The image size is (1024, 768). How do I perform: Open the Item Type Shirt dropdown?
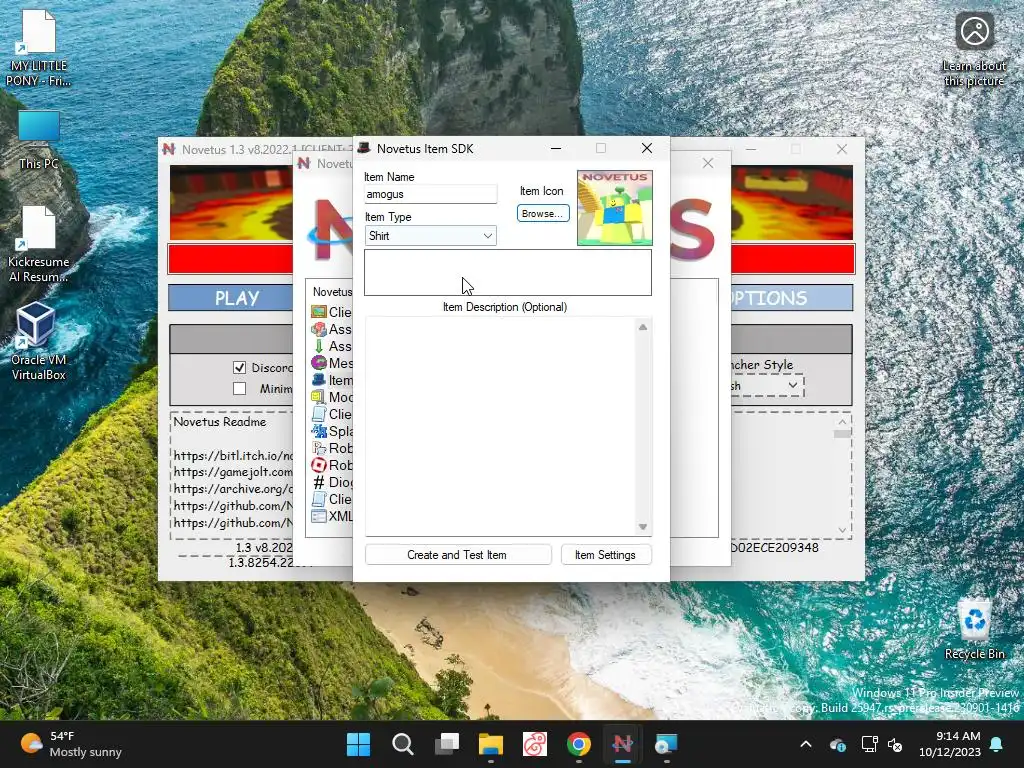(x=430, y=236)
